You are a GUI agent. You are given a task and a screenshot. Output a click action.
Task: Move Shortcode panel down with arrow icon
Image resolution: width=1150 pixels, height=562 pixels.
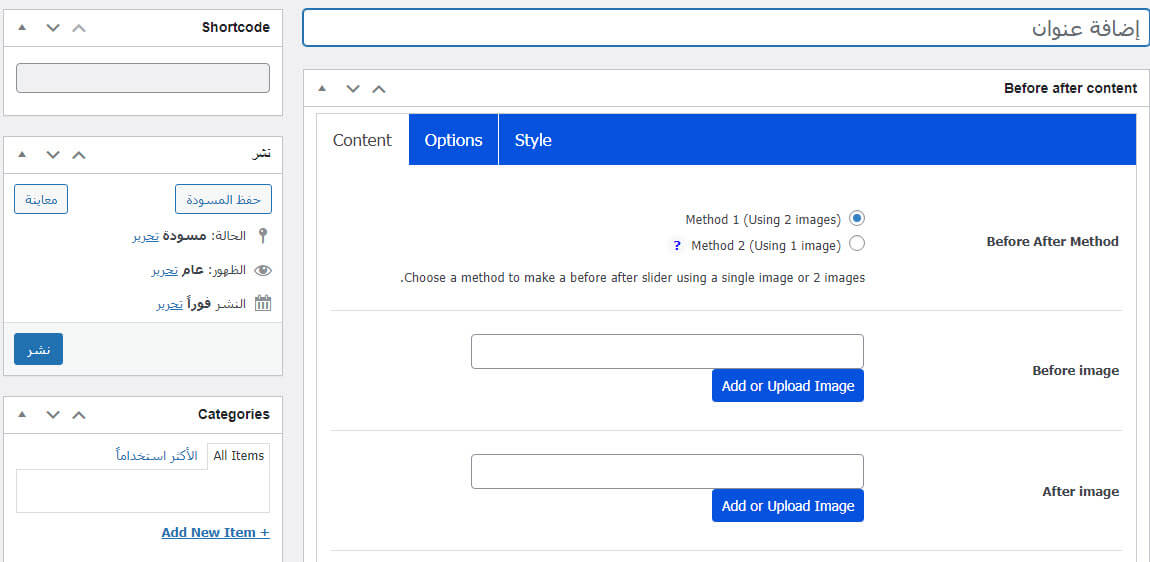pos(53,28)
